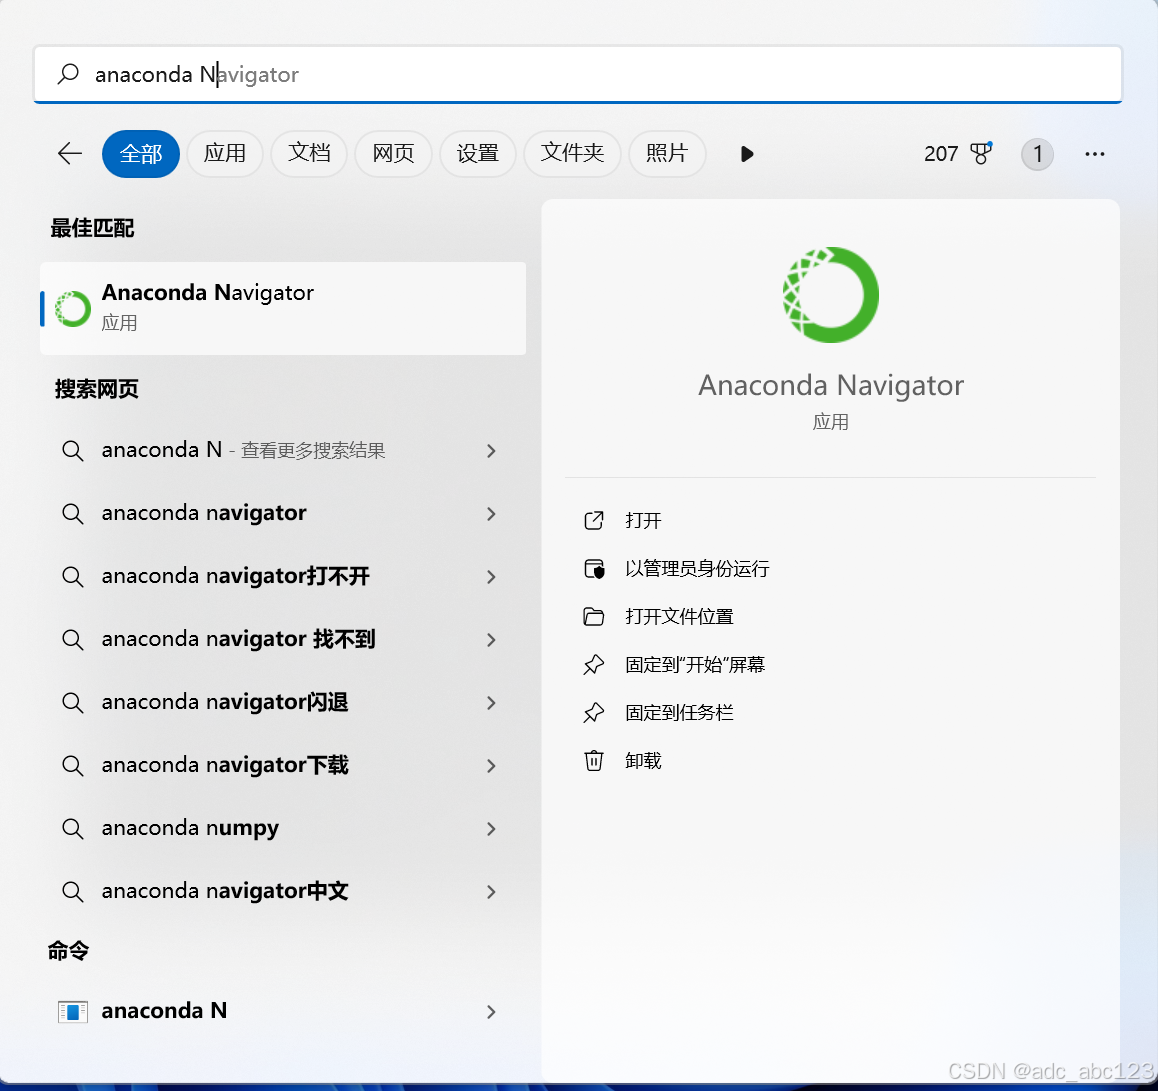Click the folder icon for file location

click(x=594, y=616)
